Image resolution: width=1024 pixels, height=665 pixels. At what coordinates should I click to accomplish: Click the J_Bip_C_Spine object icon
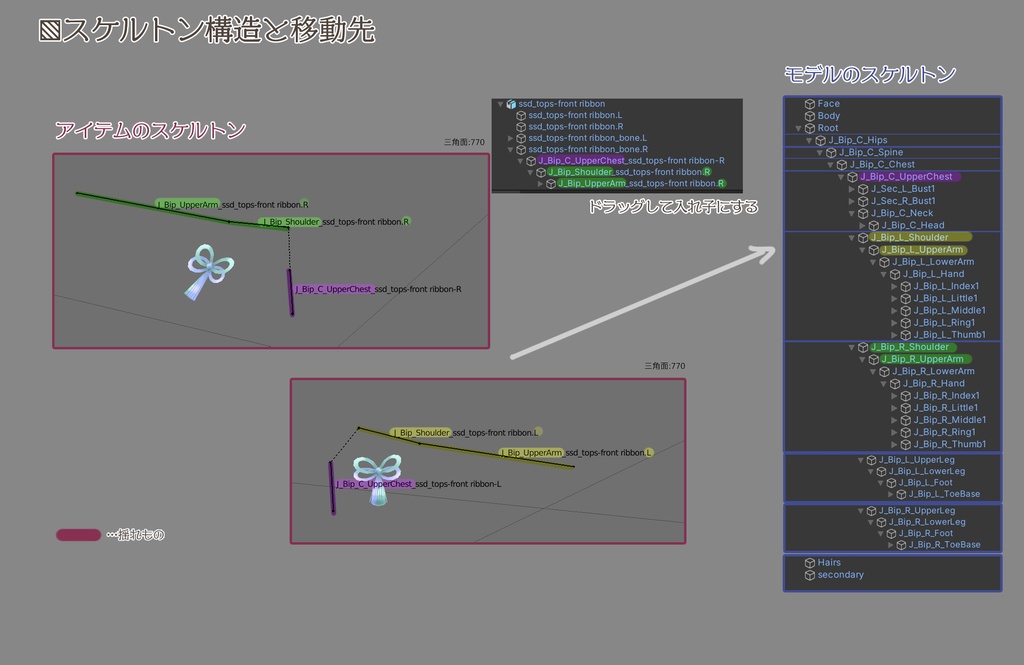point(831,152)
